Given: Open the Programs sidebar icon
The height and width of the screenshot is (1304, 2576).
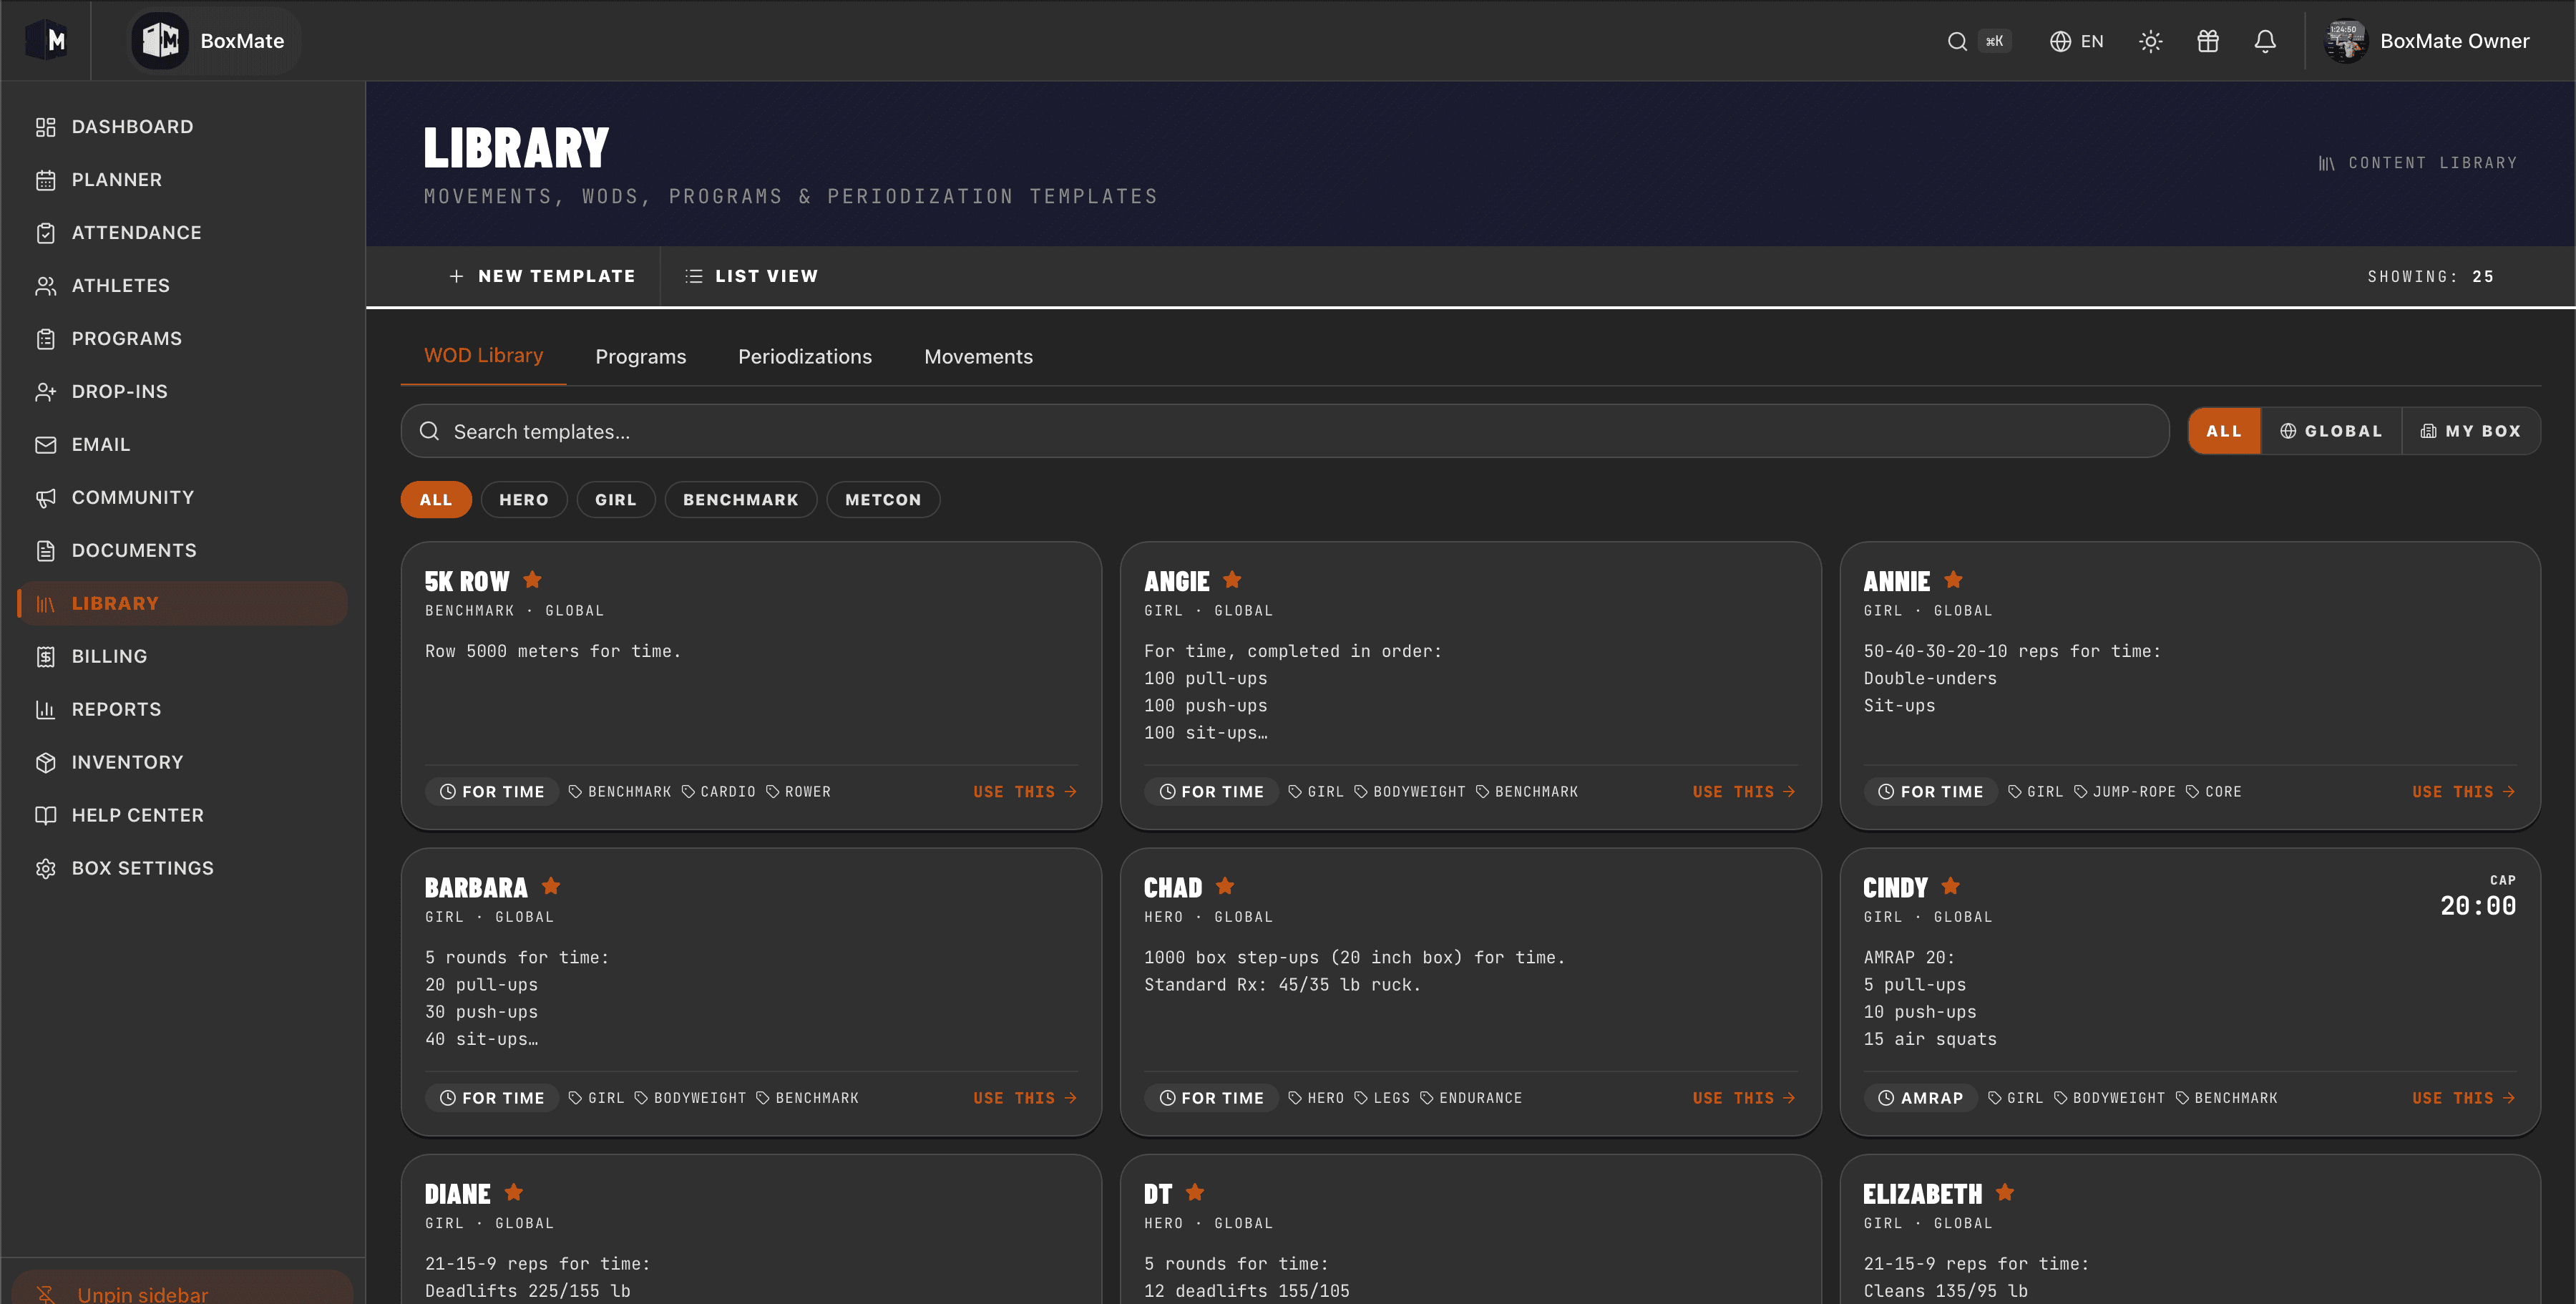Looking at the screenshot, I should tap(45, 339).
